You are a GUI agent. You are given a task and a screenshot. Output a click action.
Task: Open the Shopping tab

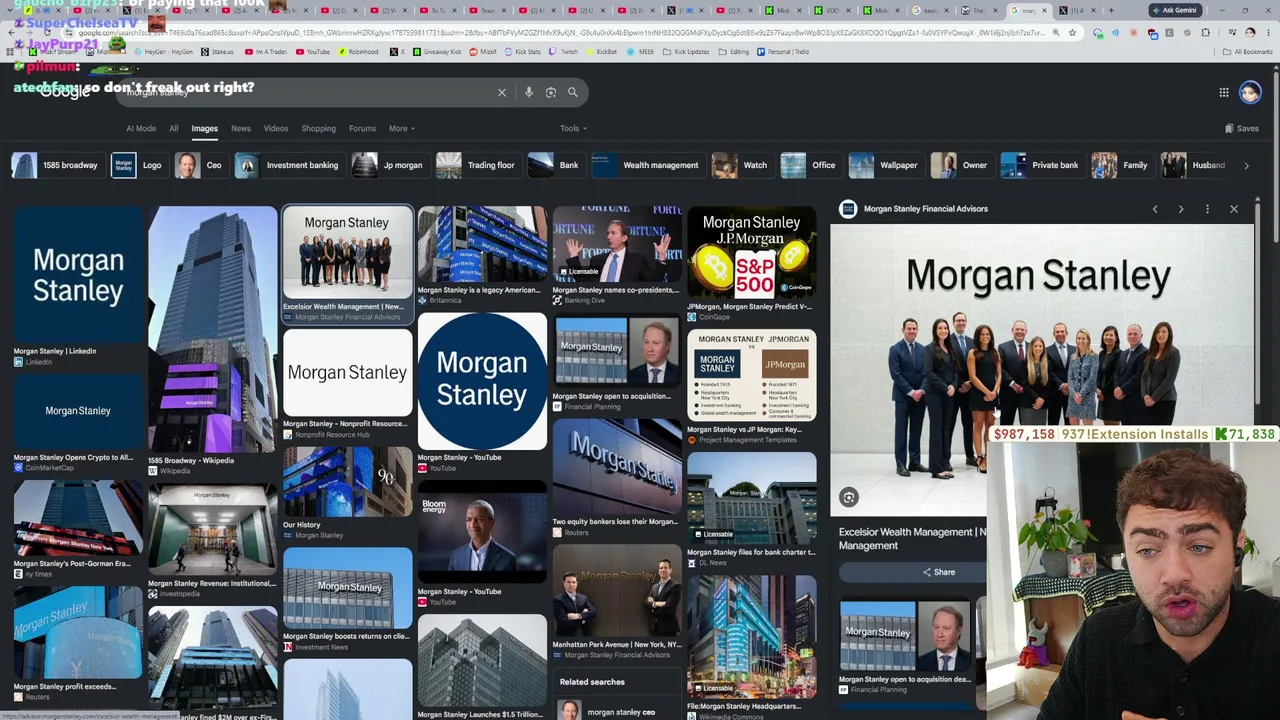pyautogui.click(x=319, y=128)
